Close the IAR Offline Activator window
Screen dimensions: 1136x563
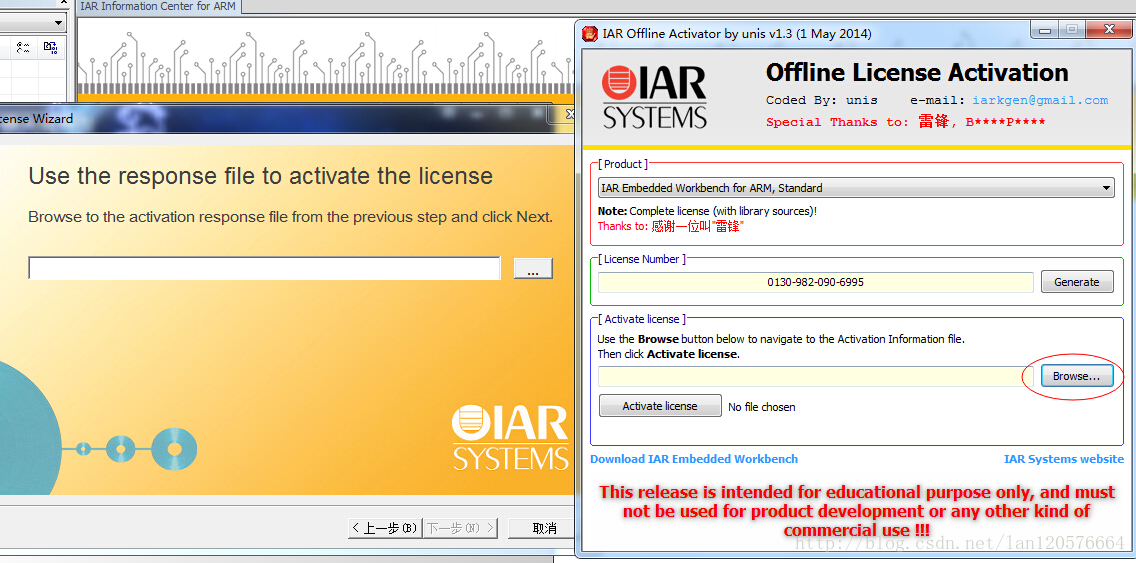click(x=1109, y=30)
